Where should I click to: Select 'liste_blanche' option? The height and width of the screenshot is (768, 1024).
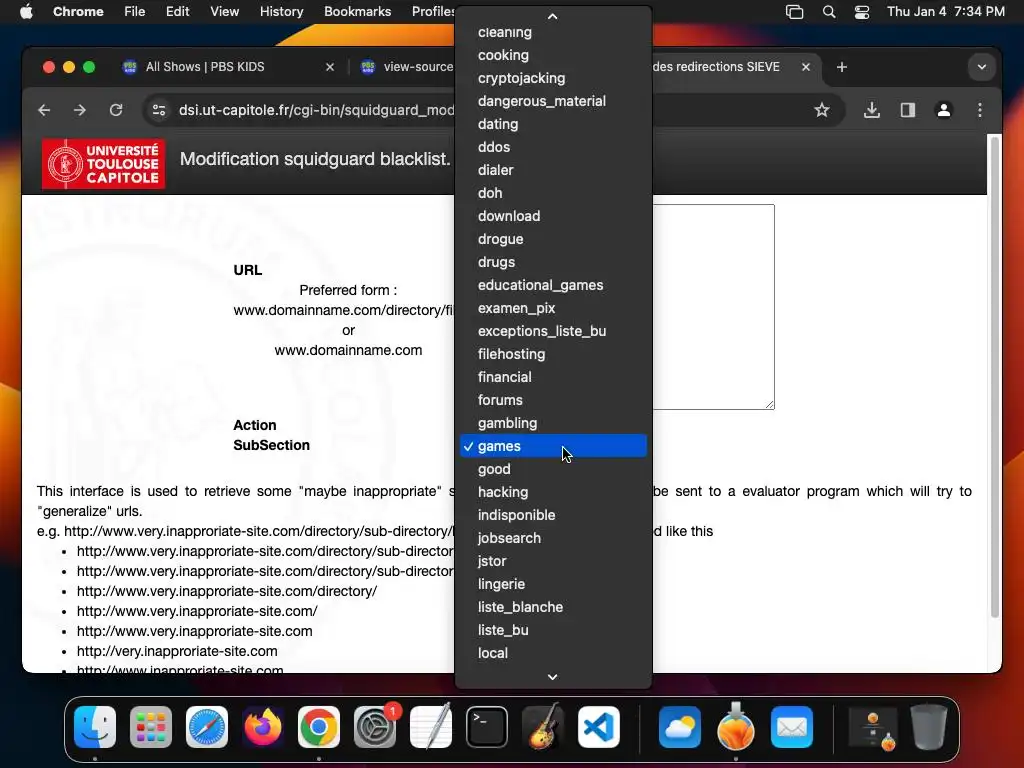pos(553,607)
